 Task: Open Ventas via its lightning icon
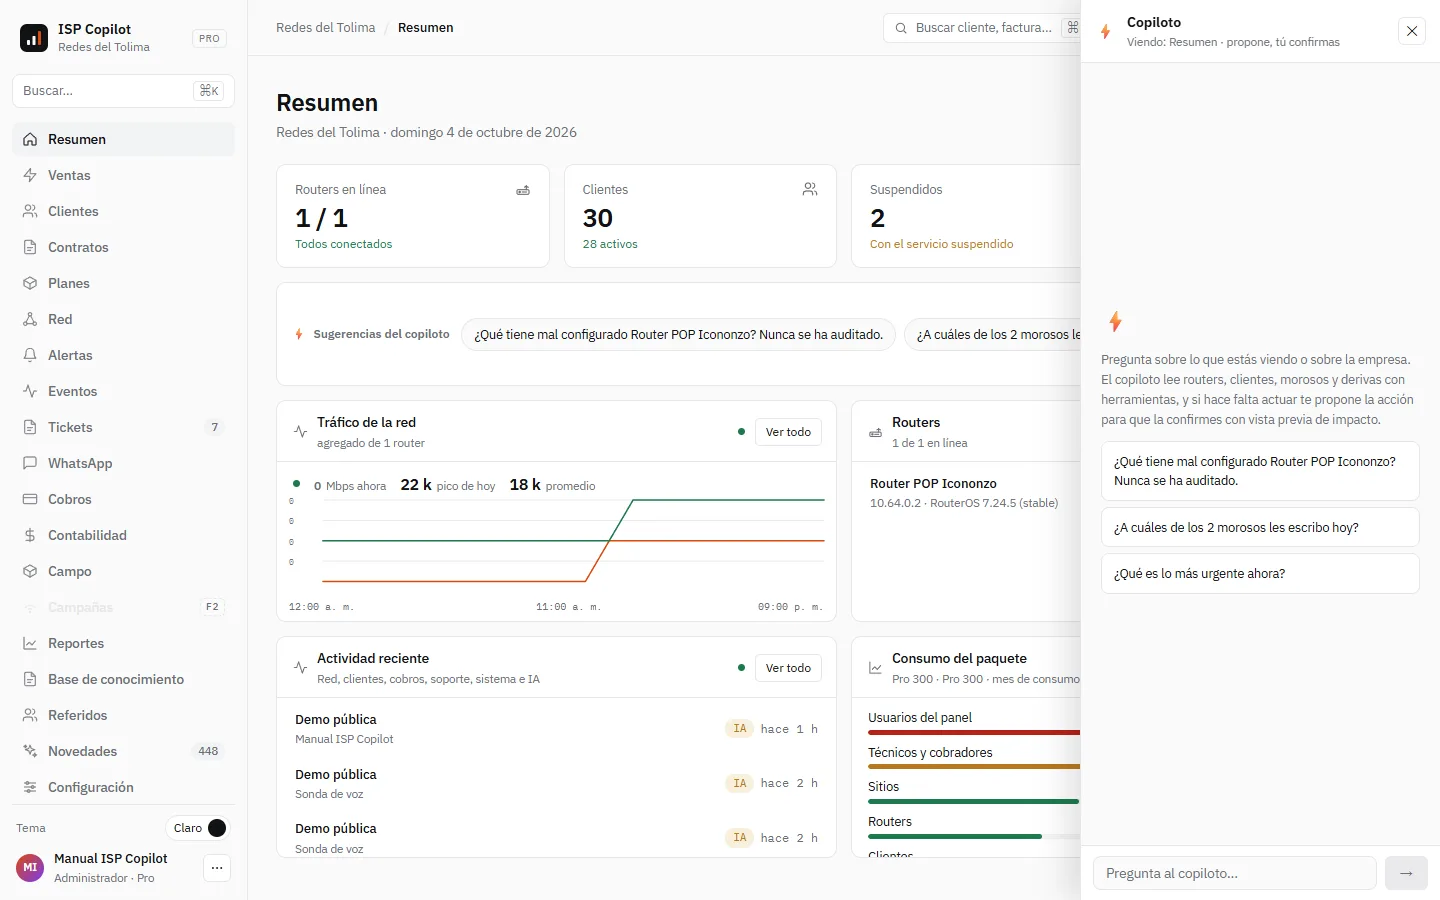(30, 175)
